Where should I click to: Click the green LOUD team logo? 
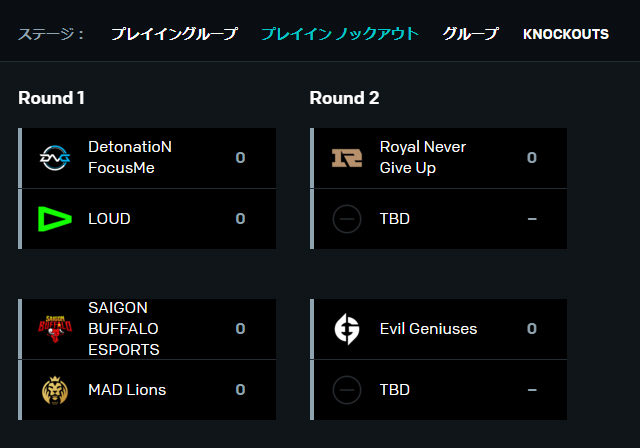(55, 219)
